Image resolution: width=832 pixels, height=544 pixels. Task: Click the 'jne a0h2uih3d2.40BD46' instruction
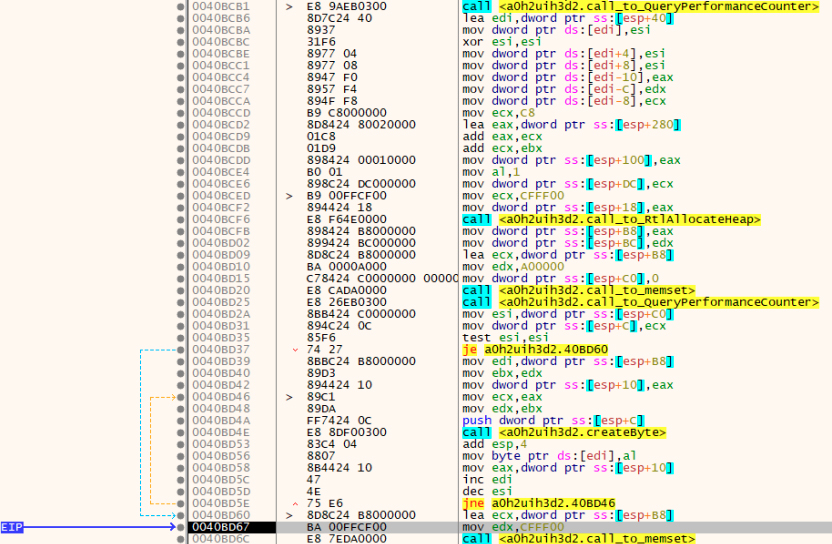tap(539, 503)
